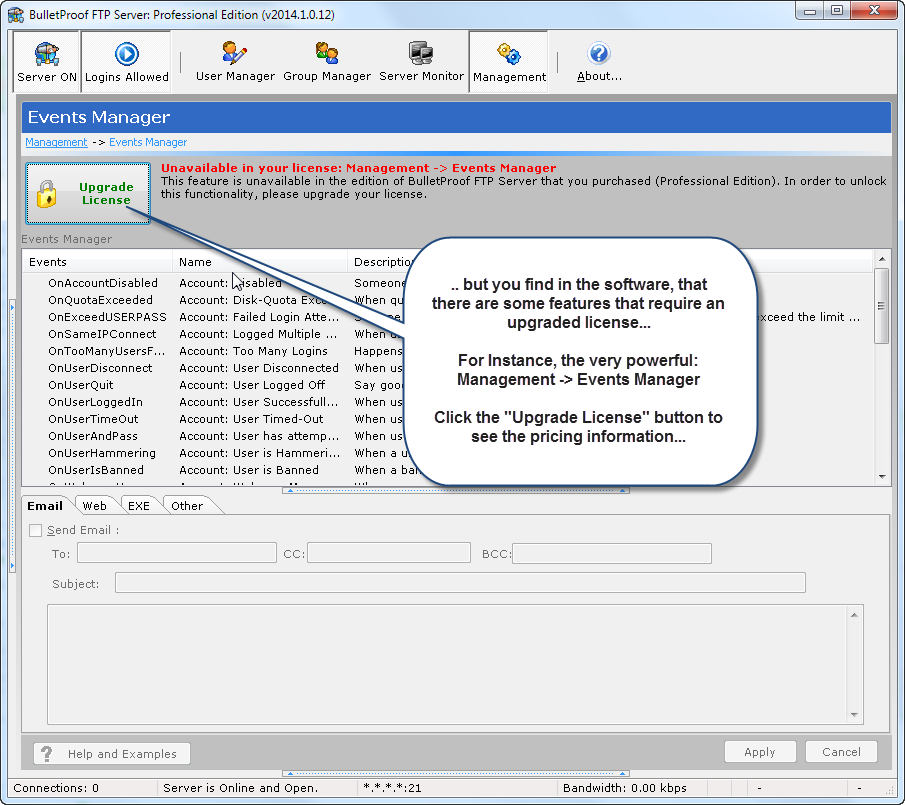Click the '*.*.*.*:21' status bar entry
Viewport: 905px width, 805px height.
coord(392,788)
